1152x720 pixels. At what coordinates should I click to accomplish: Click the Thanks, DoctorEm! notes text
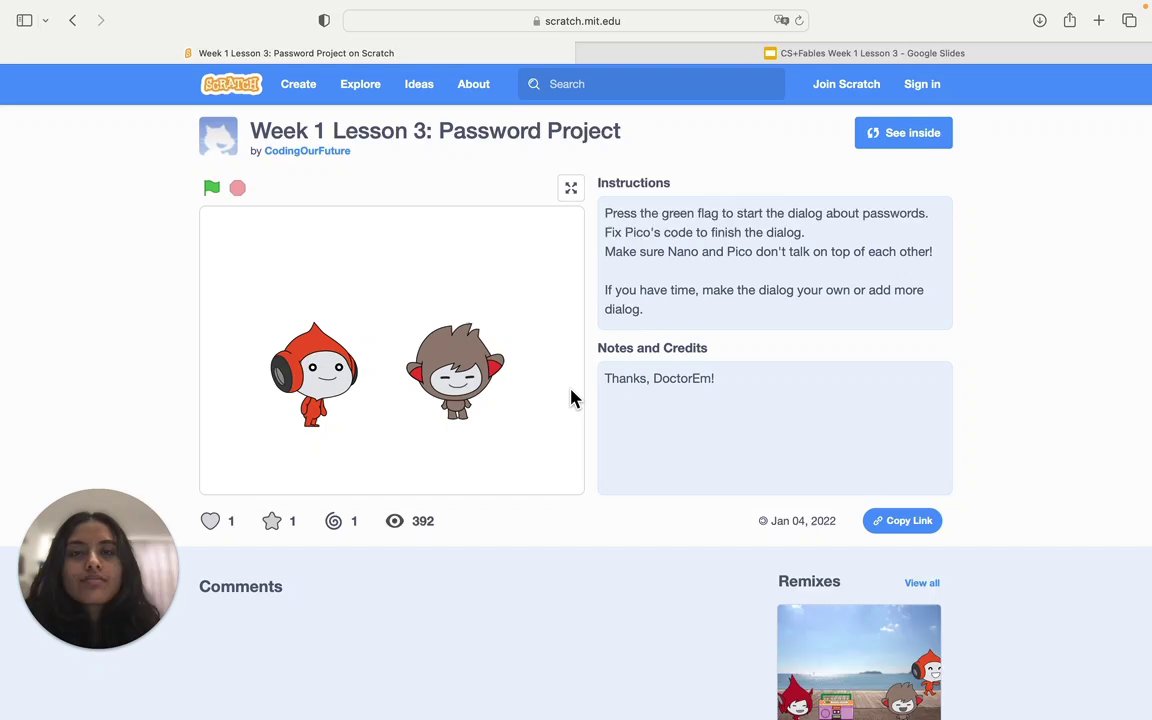point(659,378)
